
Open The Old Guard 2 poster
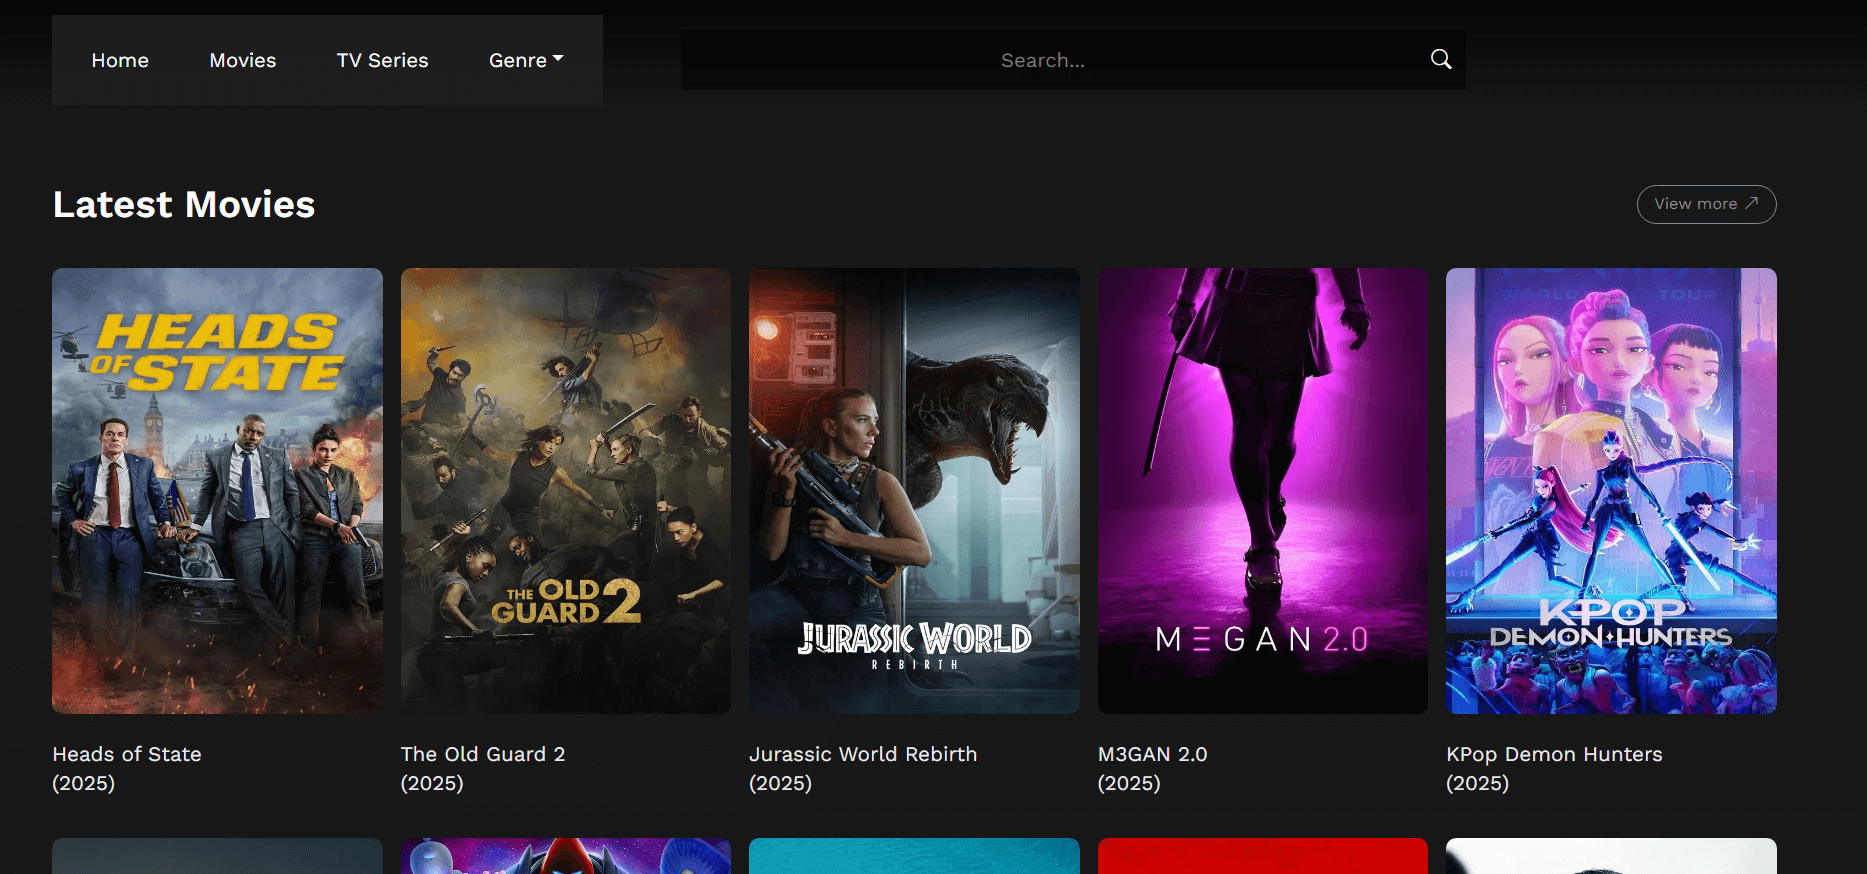click(x=566, y=490)
